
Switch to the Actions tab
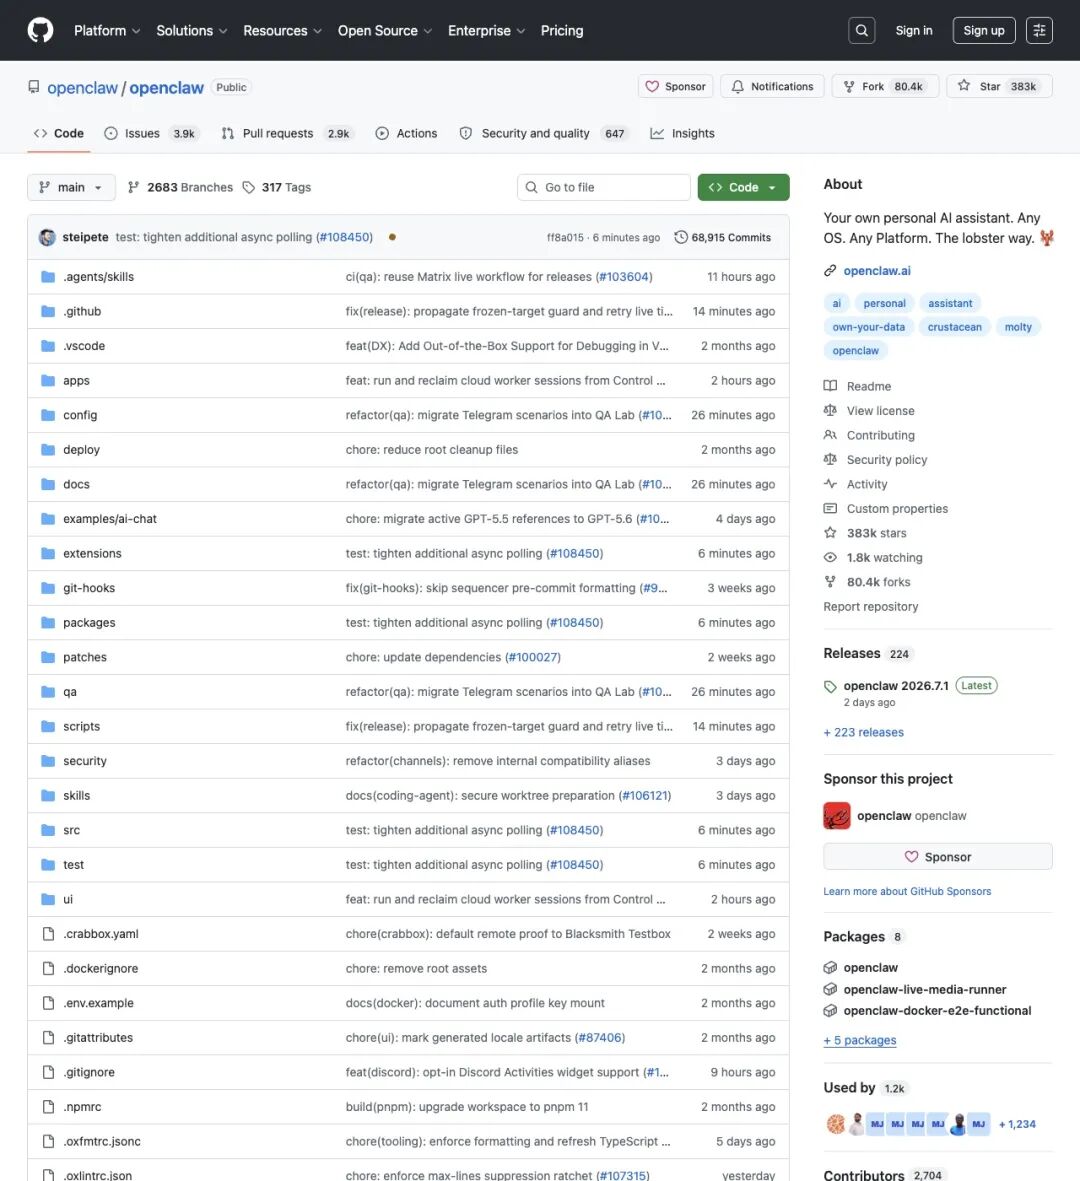click(407, 133)
